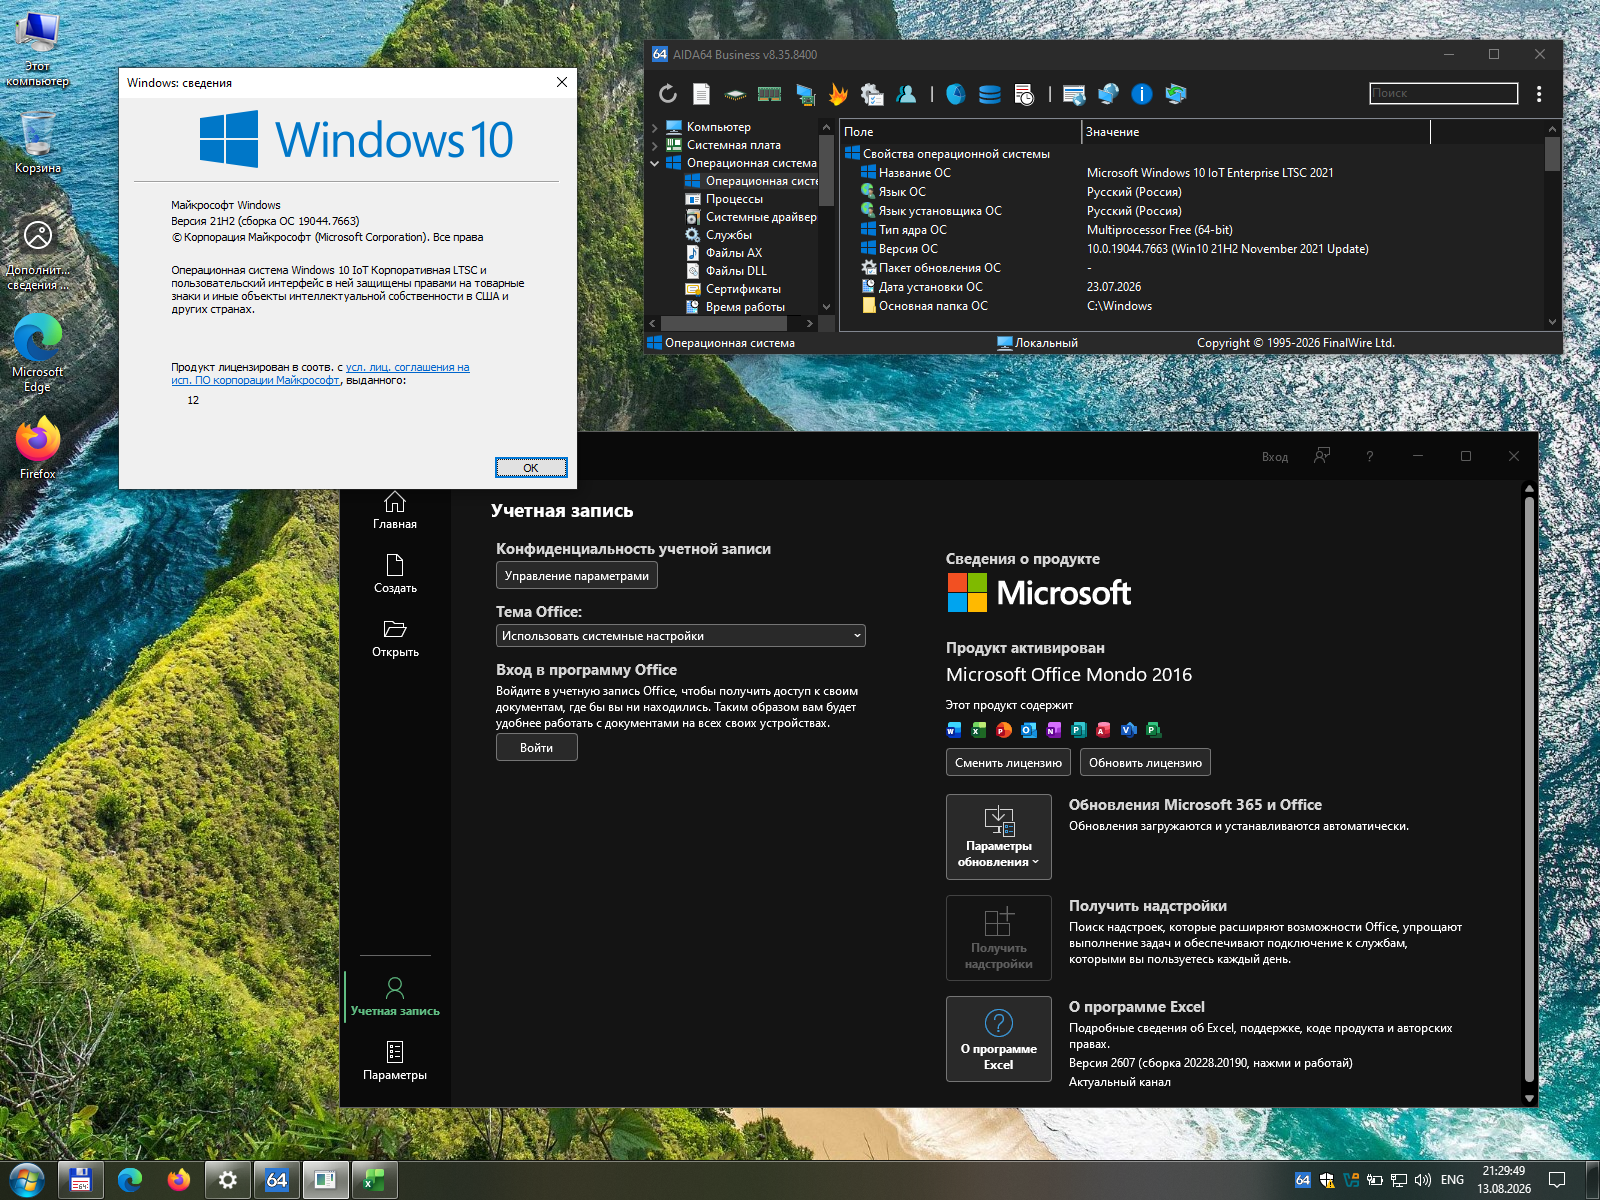The height and width of the screenshot is (1200, 1600).
Task: Open the Тема Office dropdown
Action: 681,636
